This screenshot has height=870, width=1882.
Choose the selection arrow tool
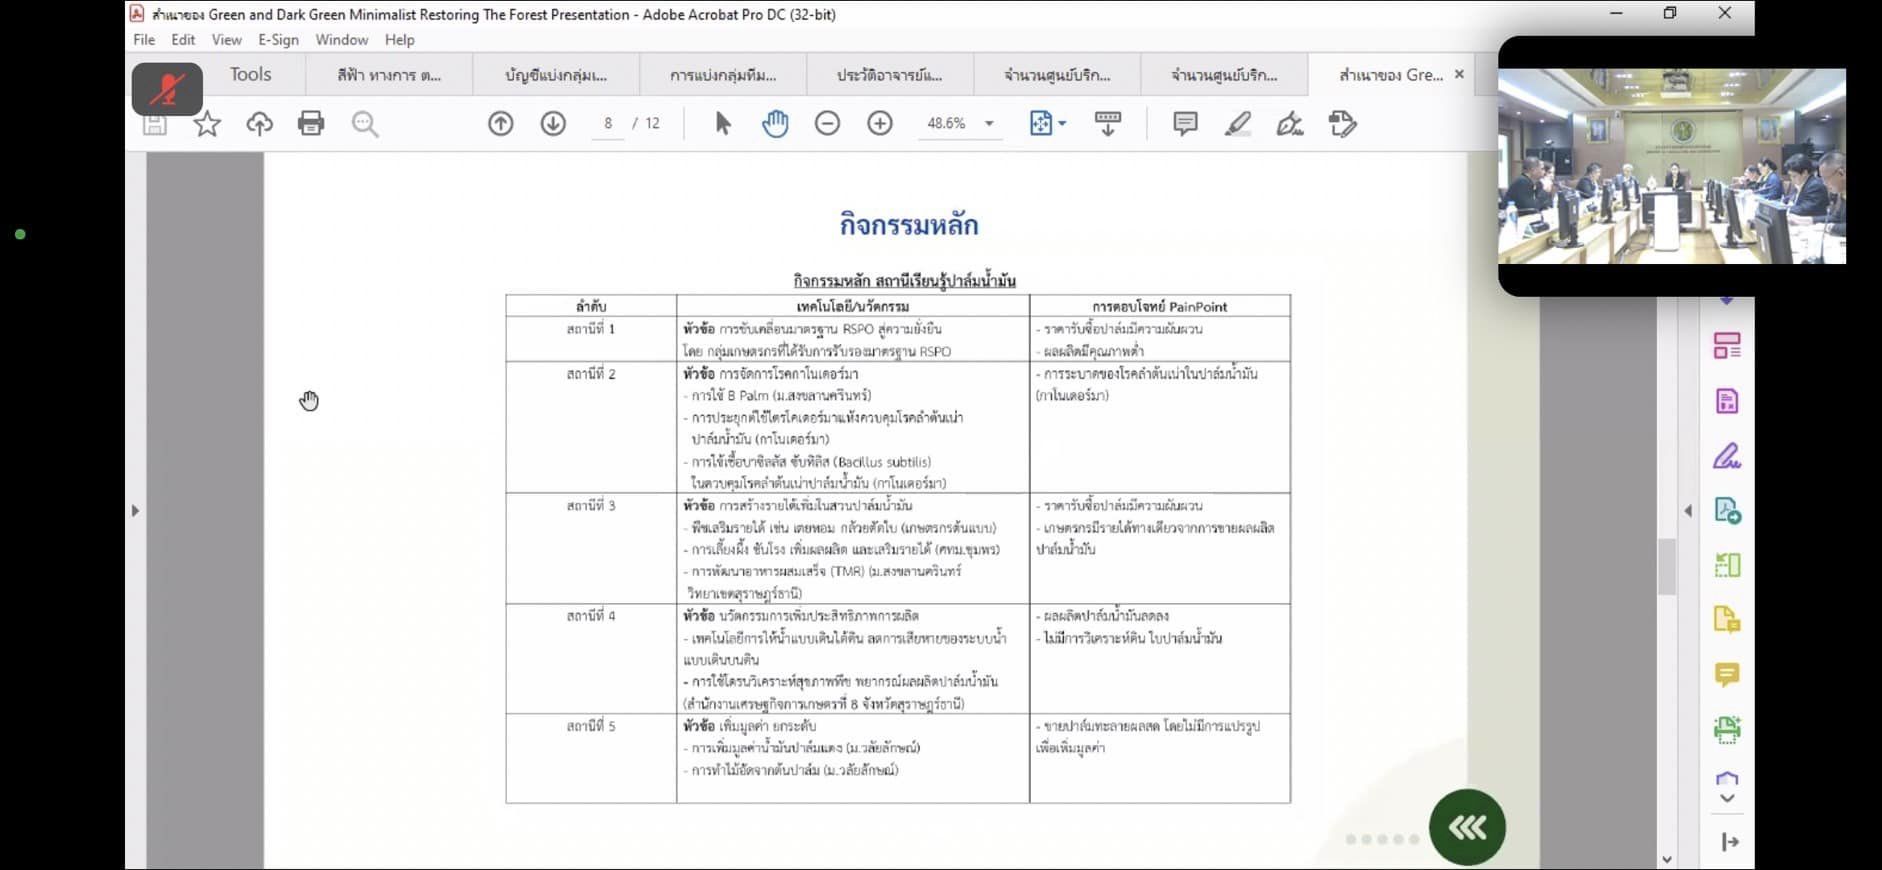723,123
